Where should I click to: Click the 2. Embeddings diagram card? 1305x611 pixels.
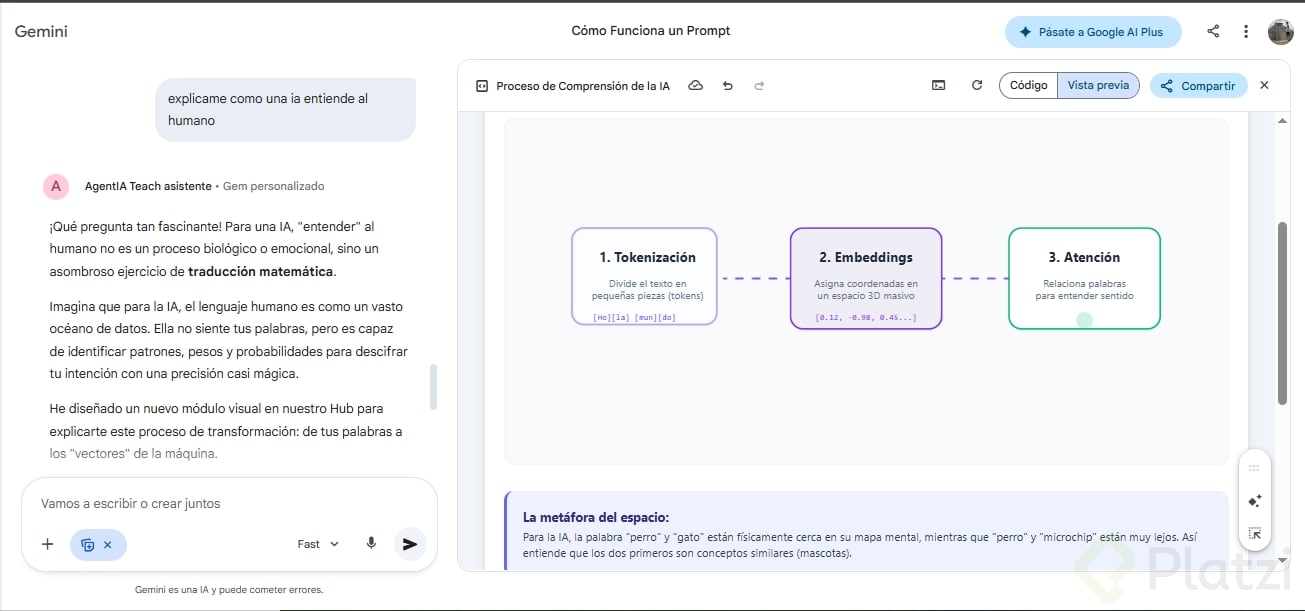(x=865, y=278)
